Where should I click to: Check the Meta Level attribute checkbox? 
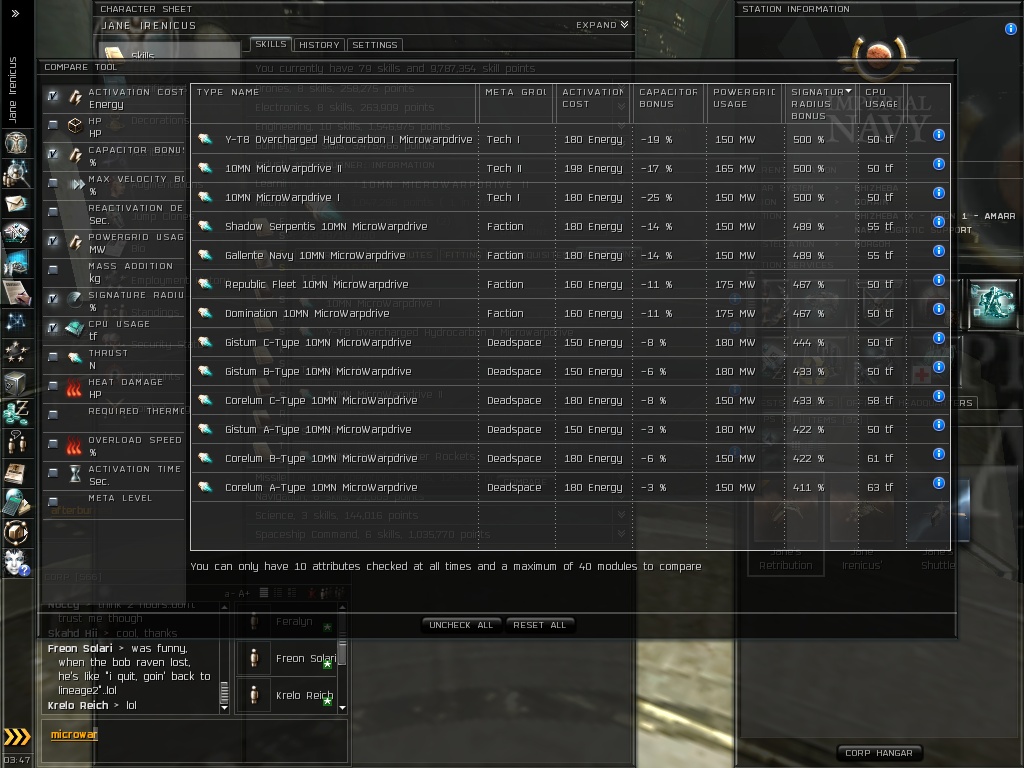pos(53,502)
